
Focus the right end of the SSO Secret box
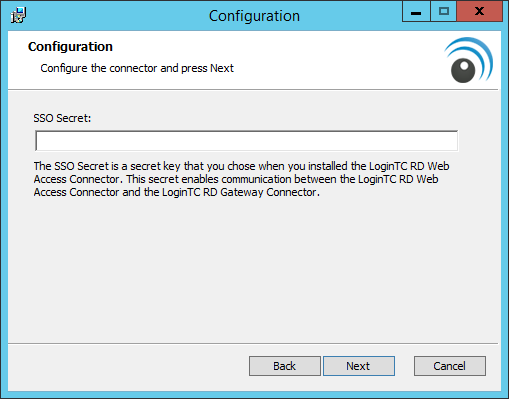(447, 141)
